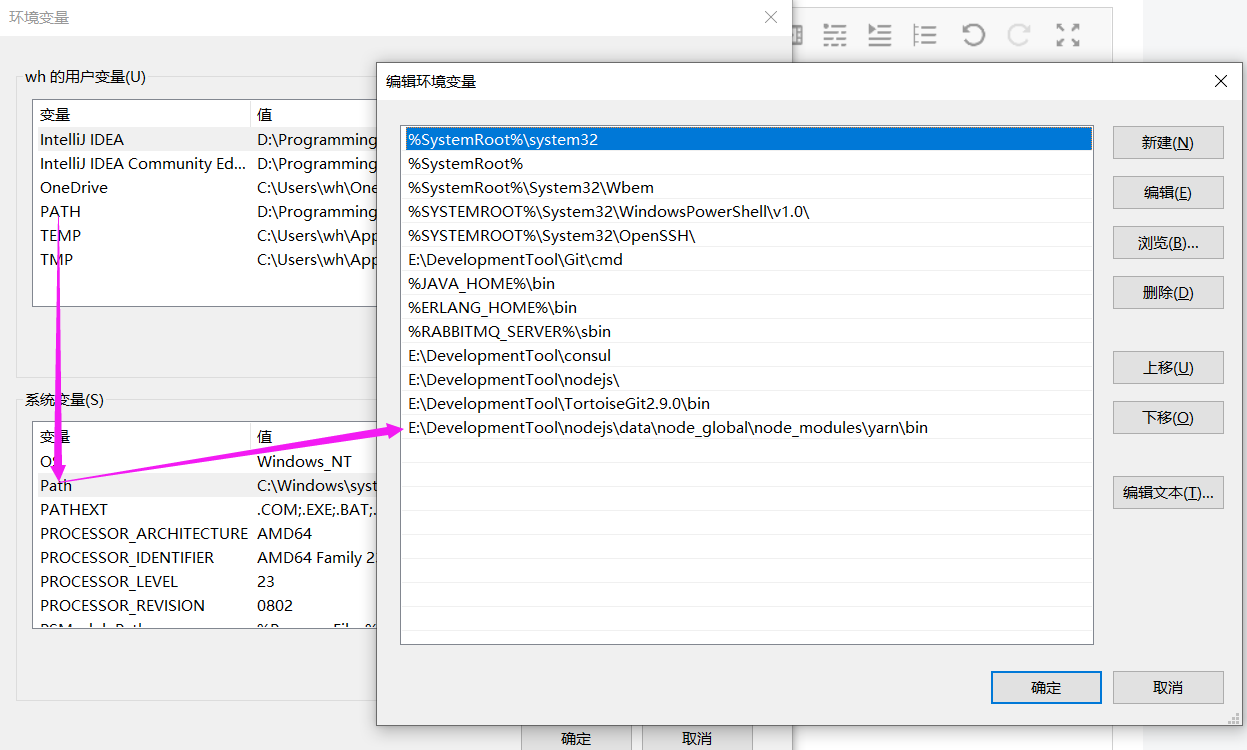This screenshot has height=750, width=1247.
Task: Select the %SystemRoot%\system32 entry
Action: coord(747,139)
